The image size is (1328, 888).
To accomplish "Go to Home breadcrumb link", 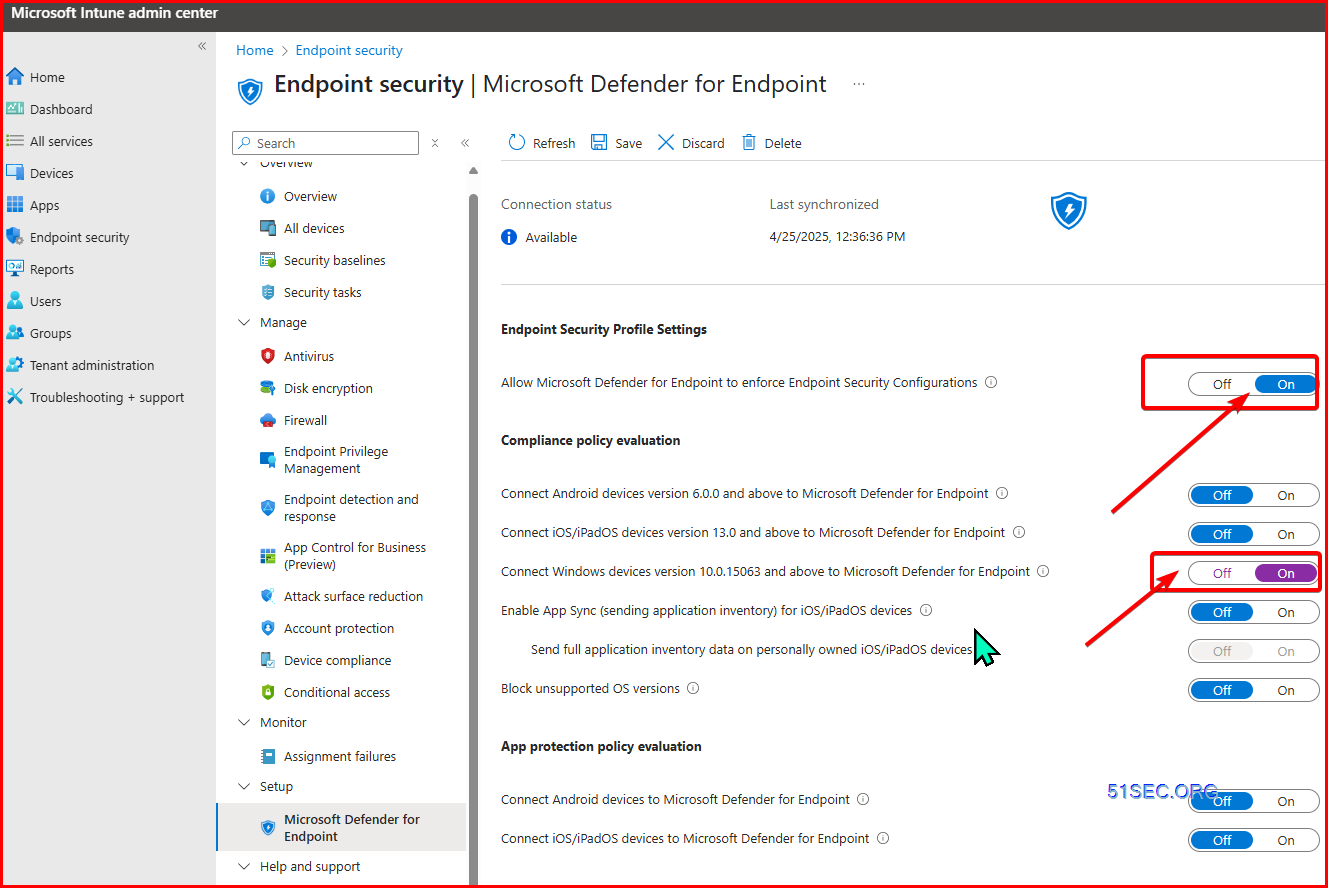I will pyautogui.click(x=254, y=50).
